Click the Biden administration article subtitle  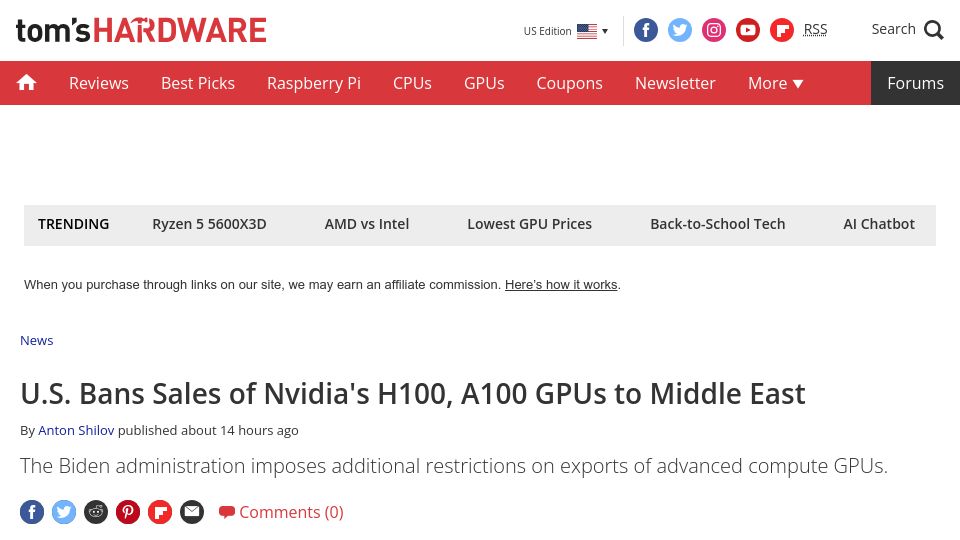454,467
